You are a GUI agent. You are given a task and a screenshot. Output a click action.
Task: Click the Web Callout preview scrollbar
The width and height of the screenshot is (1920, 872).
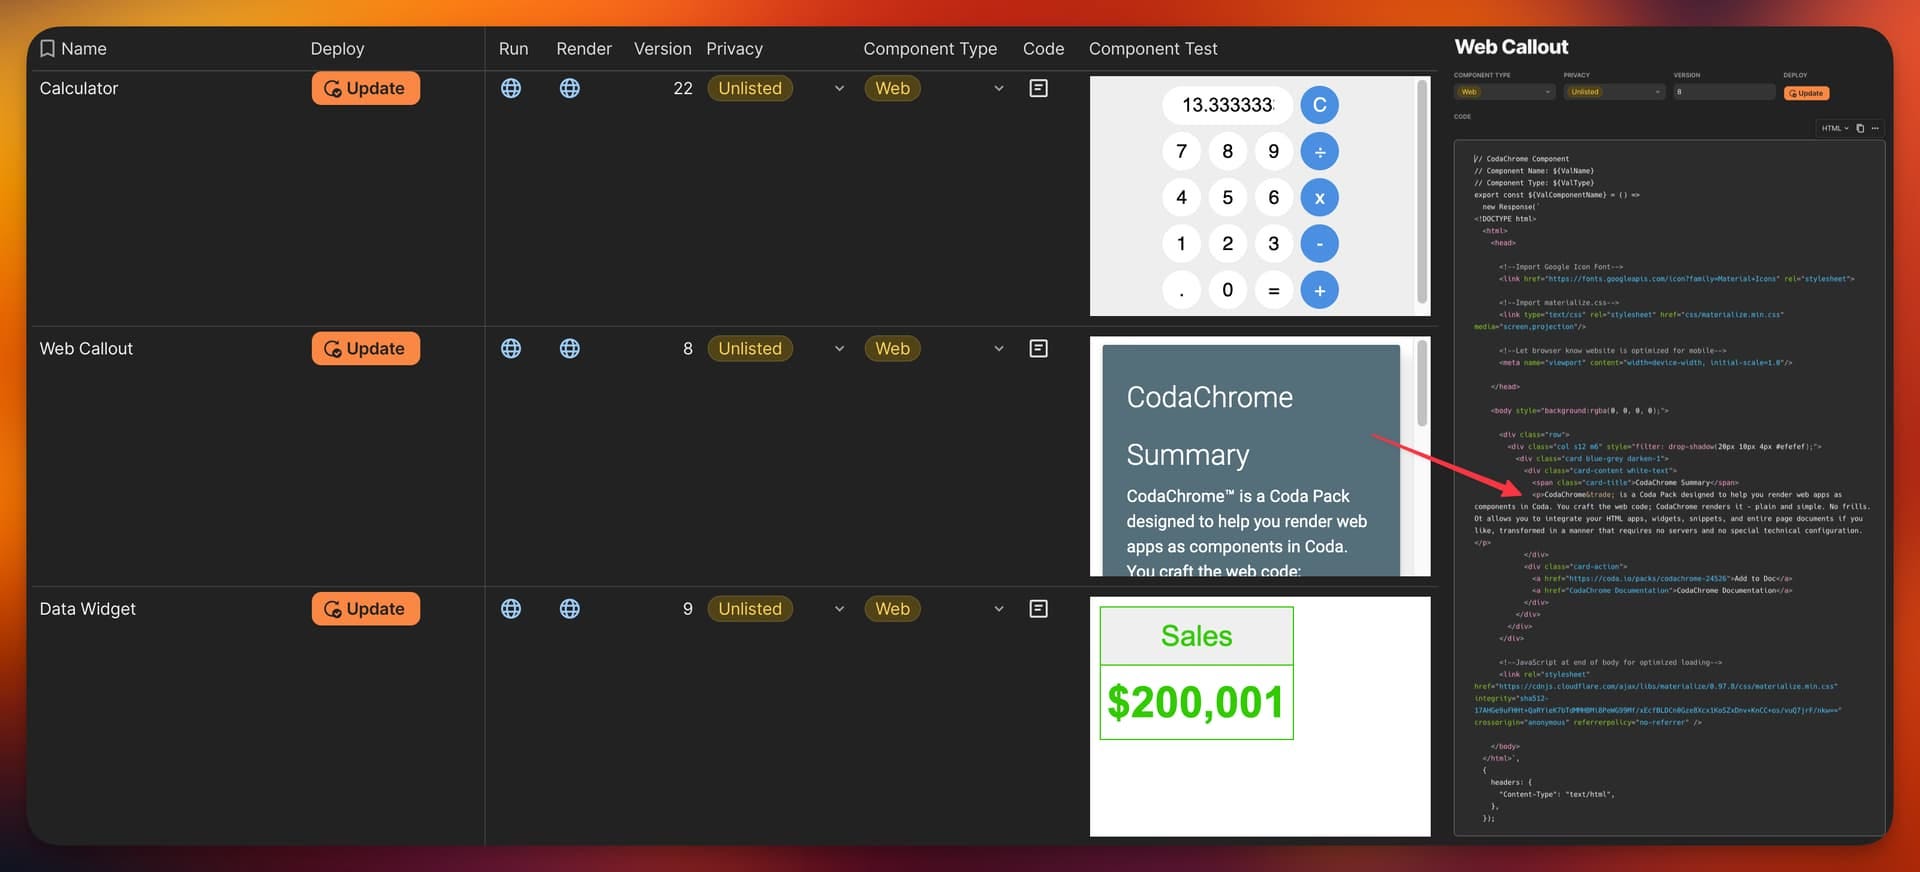click(1422, 382)
